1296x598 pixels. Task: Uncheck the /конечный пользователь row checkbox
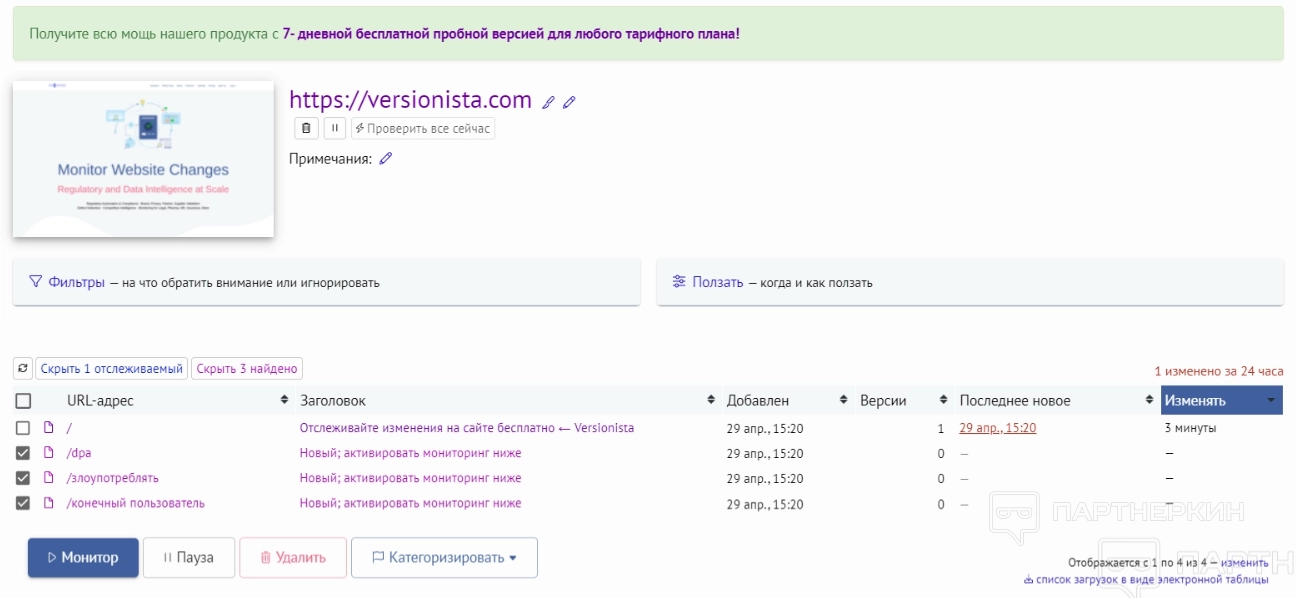23,503
